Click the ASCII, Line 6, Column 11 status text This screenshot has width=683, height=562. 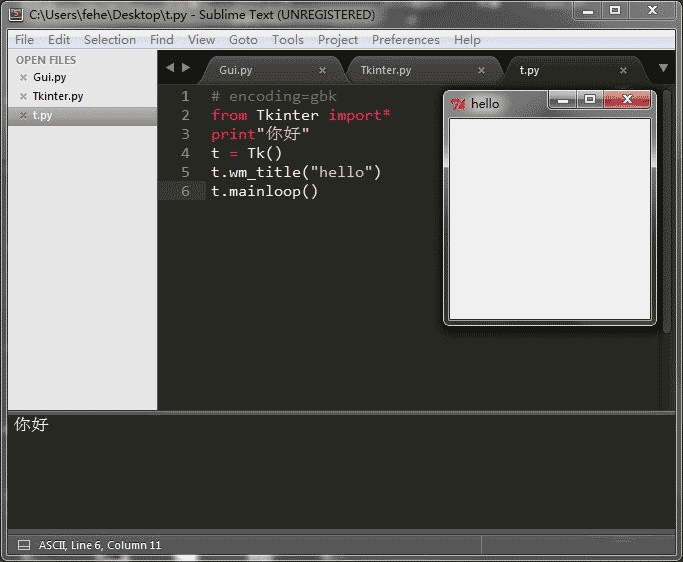[100, 545]
